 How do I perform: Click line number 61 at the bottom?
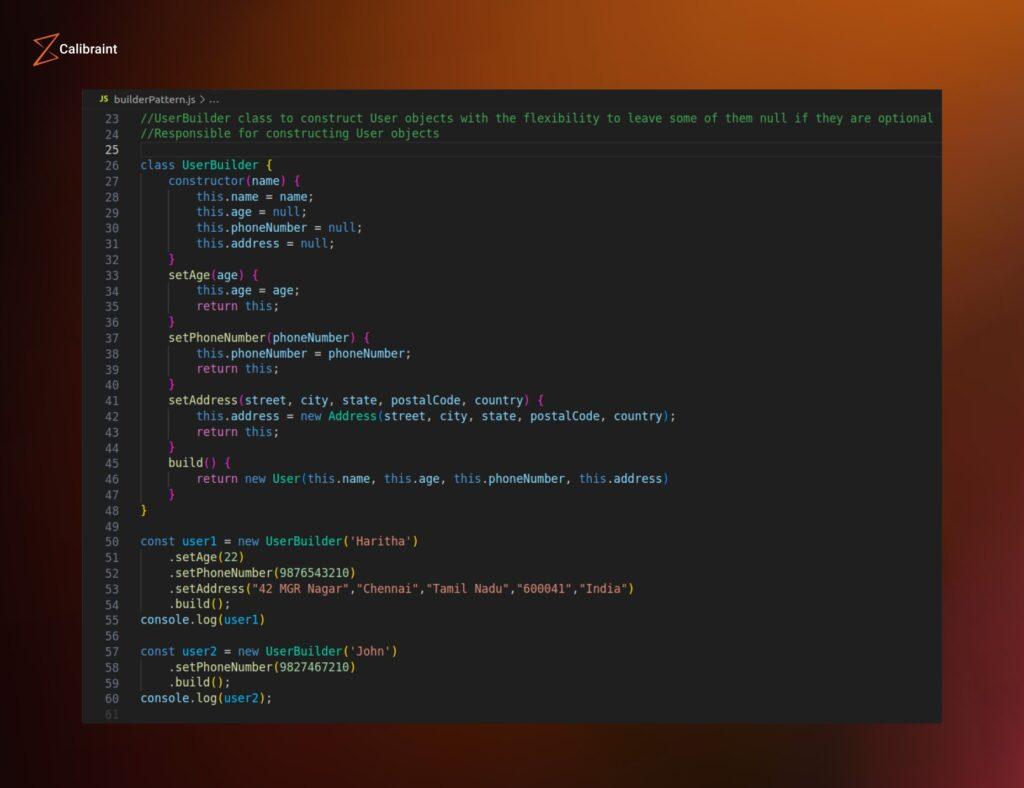point(110,714)
